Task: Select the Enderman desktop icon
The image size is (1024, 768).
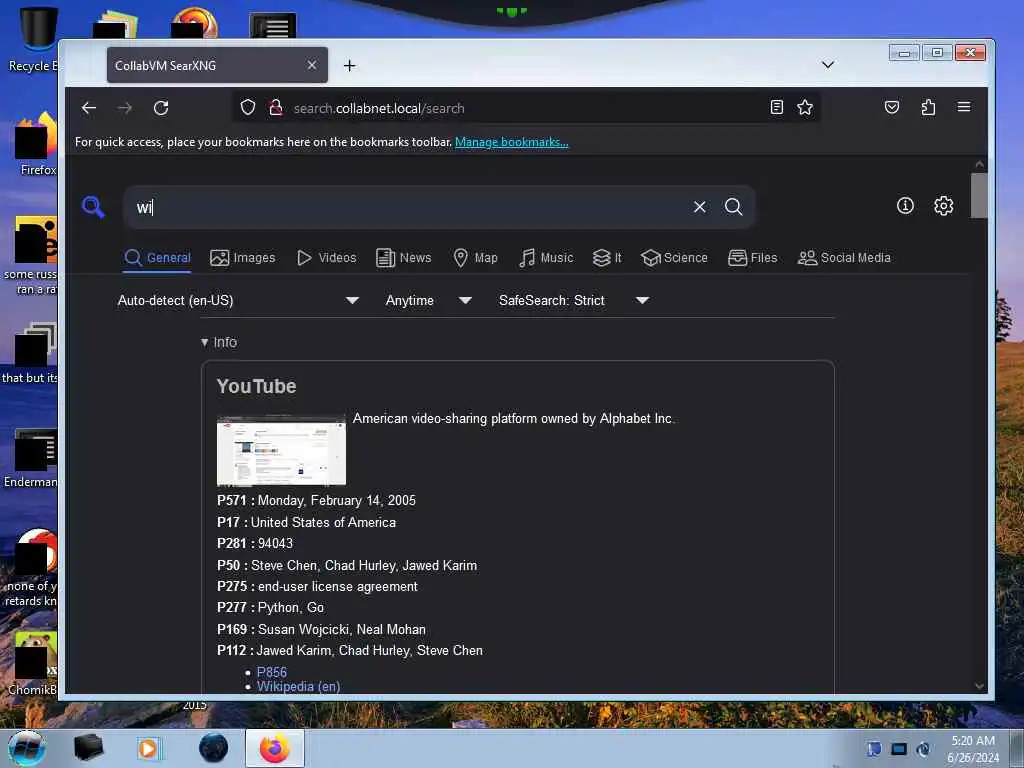Action: (33, 458)
